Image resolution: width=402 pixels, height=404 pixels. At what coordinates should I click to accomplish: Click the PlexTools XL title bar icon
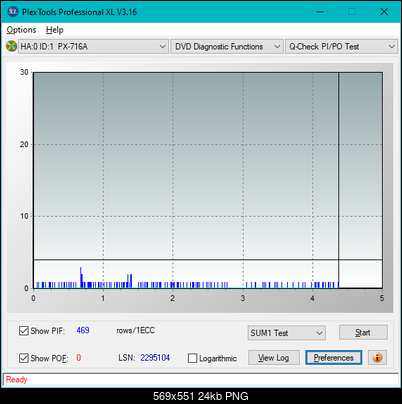[12, 12]
